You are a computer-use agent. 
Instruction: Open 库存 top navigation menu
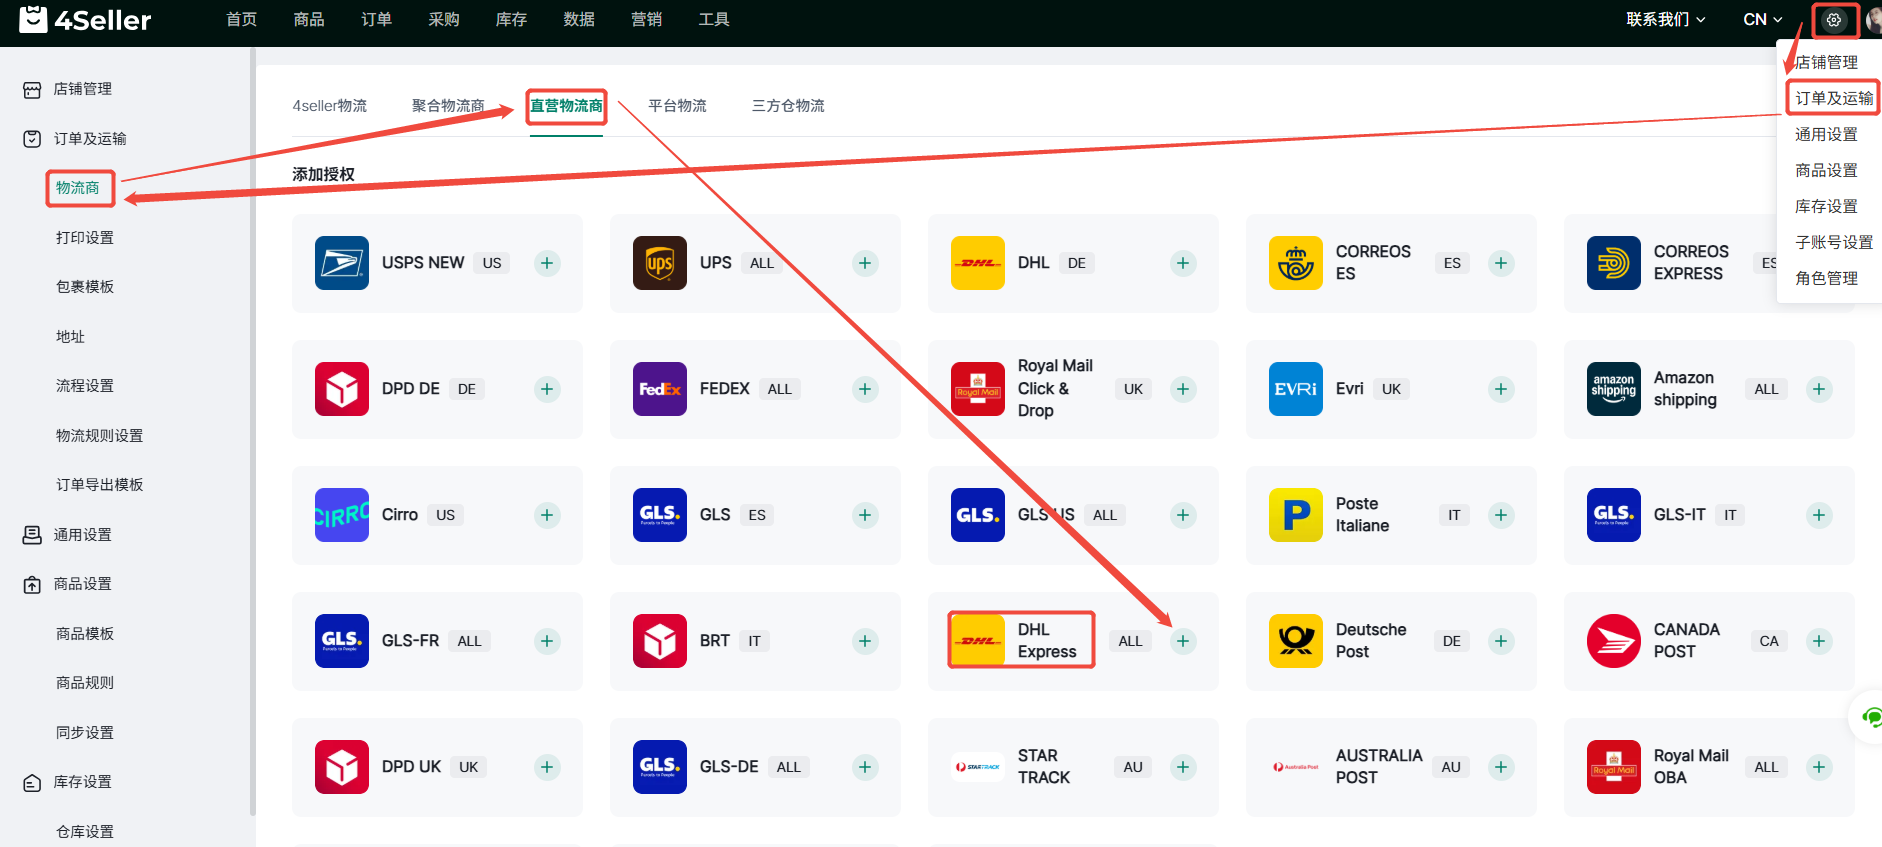511,19
